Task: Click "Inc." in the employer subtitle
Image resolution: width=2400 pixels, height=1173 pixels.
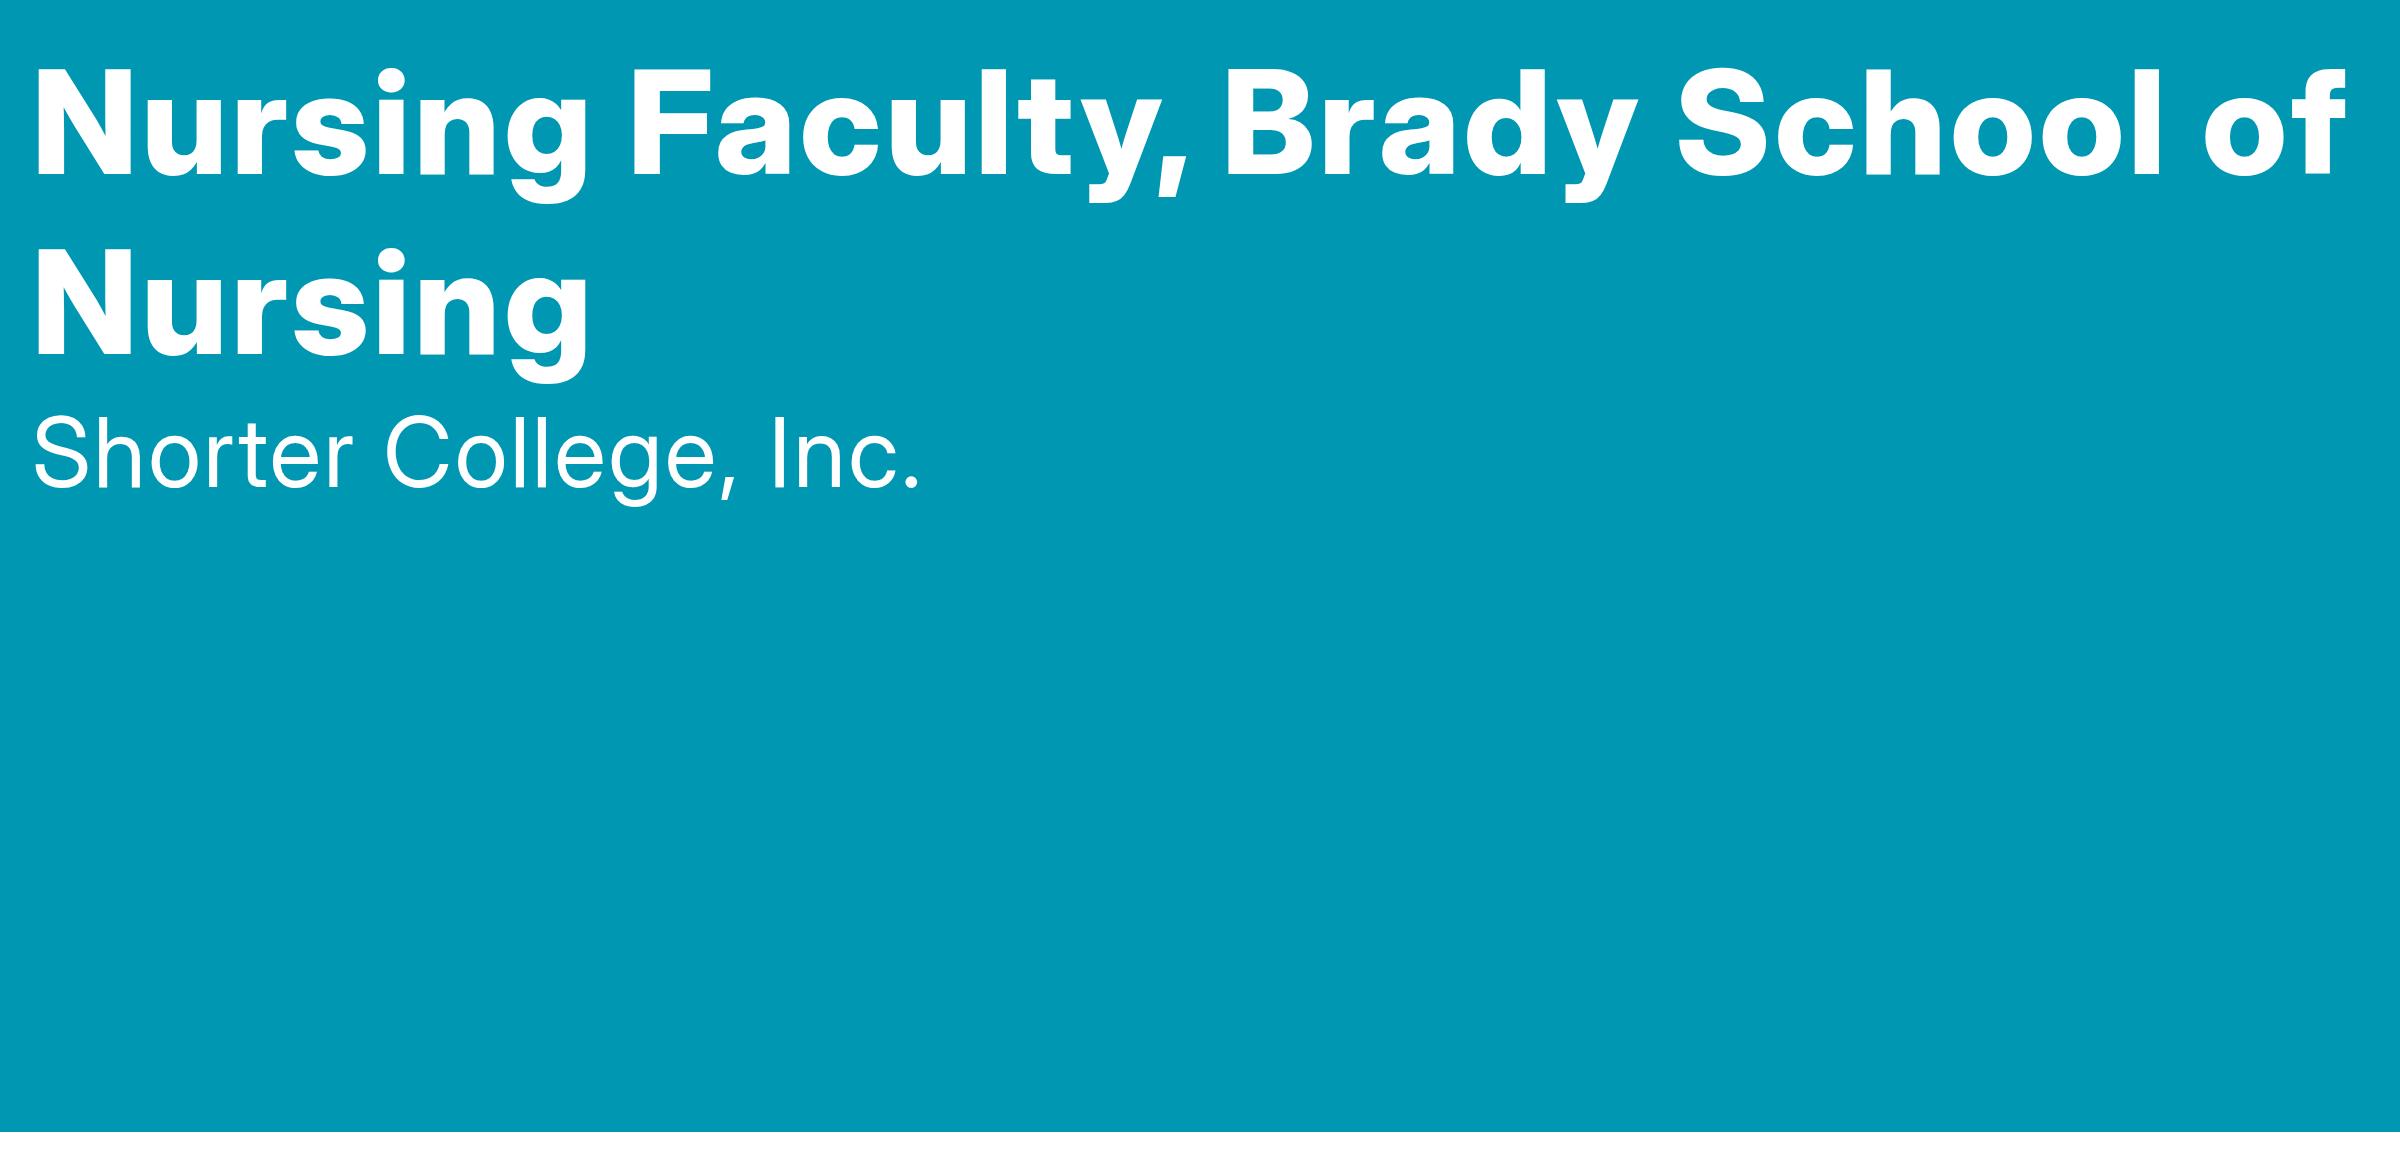Action: tap(844, 454)
